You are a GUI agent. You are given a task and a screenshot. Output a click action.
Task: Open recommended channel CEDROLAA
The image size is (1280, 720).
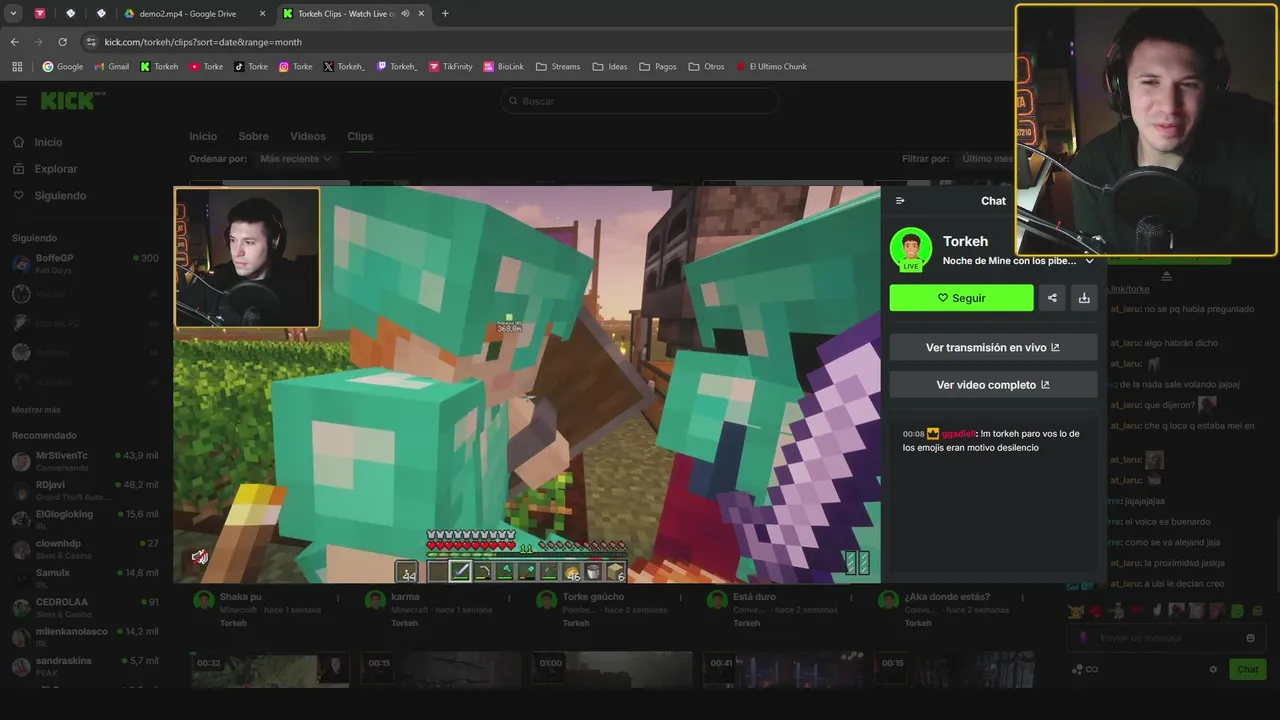point(84,607)
